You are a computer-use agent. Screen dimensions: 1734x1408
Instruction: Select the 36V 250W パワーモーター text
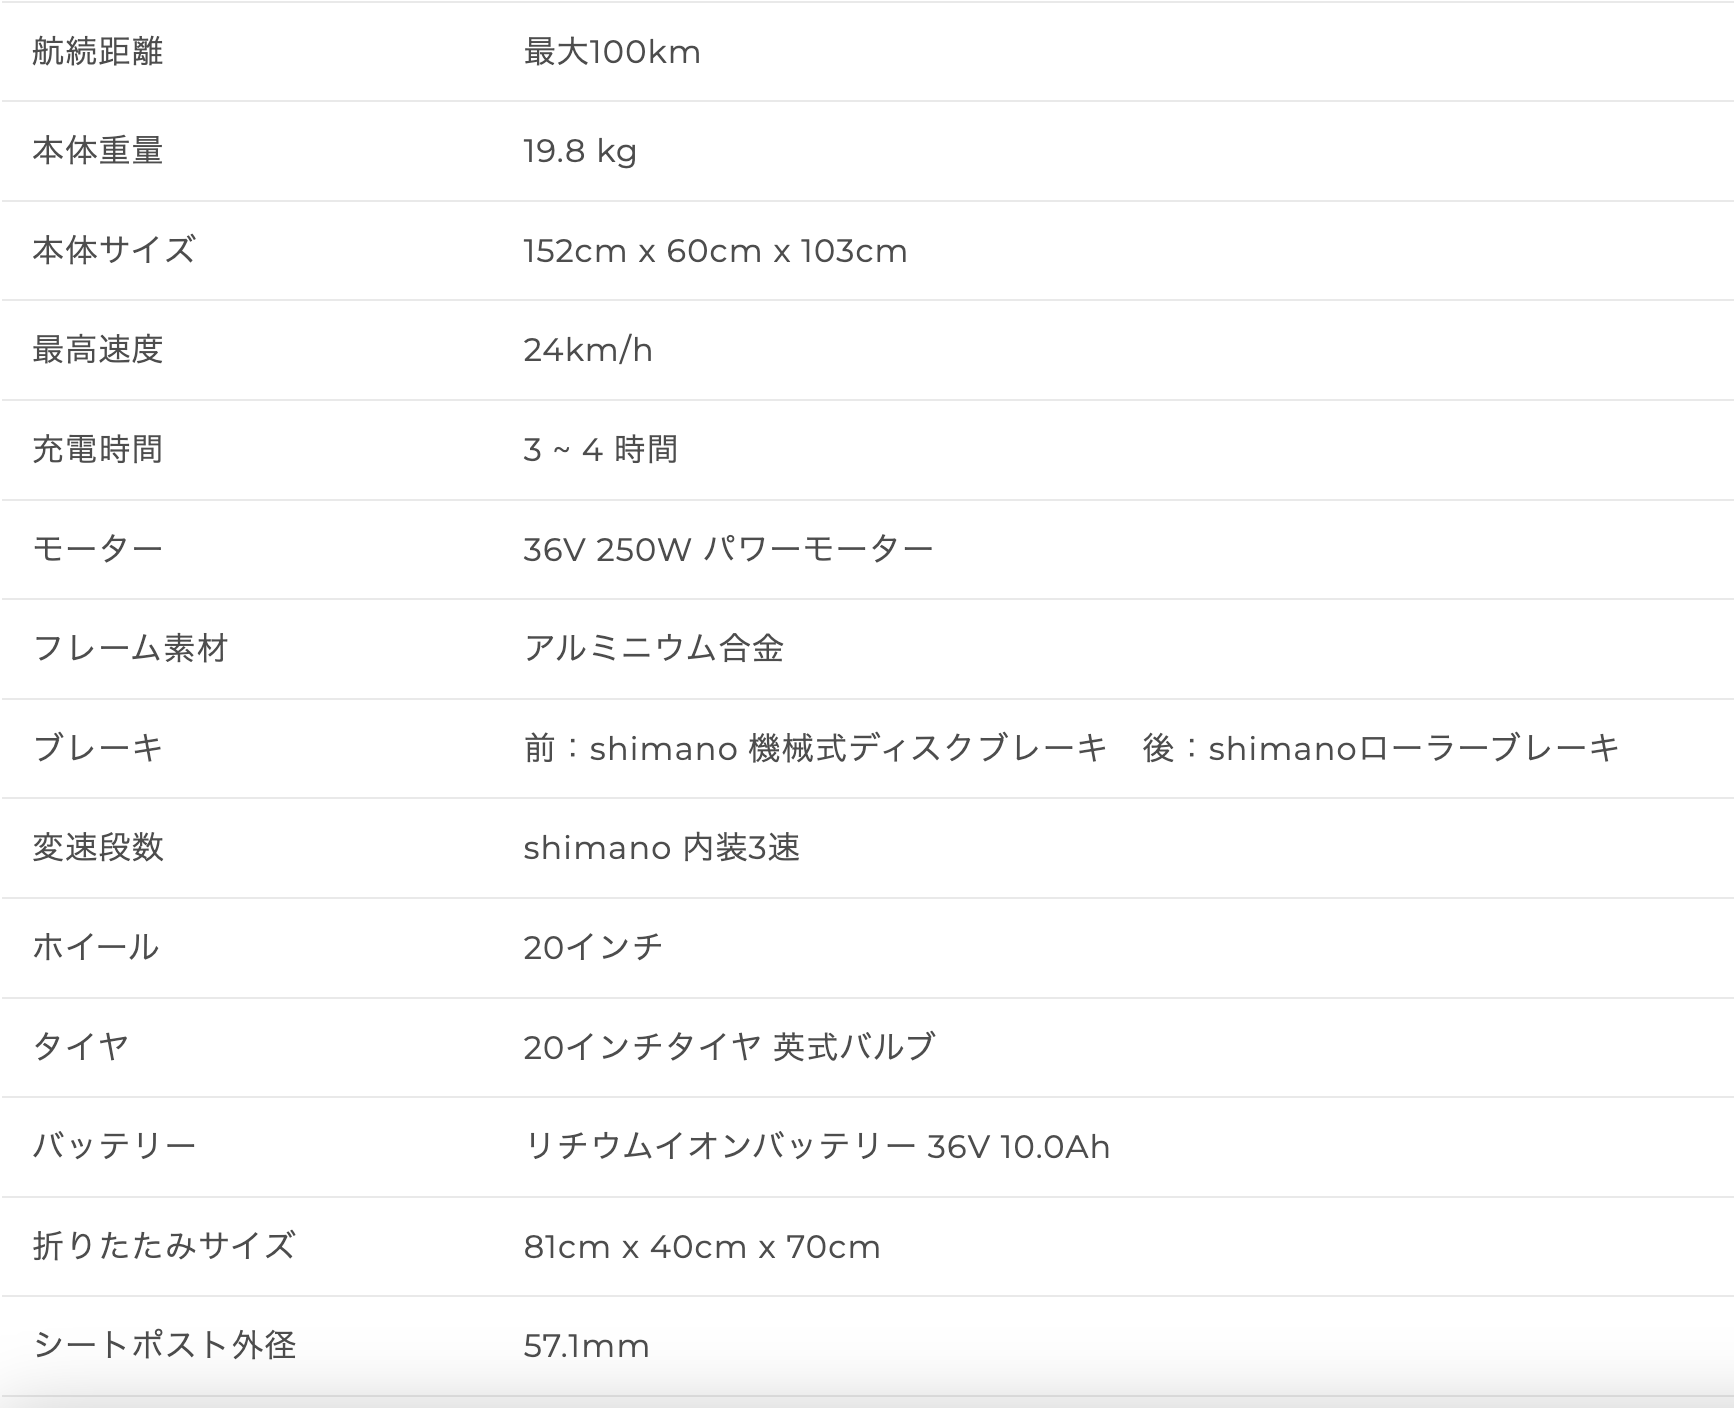pos(727,549)
